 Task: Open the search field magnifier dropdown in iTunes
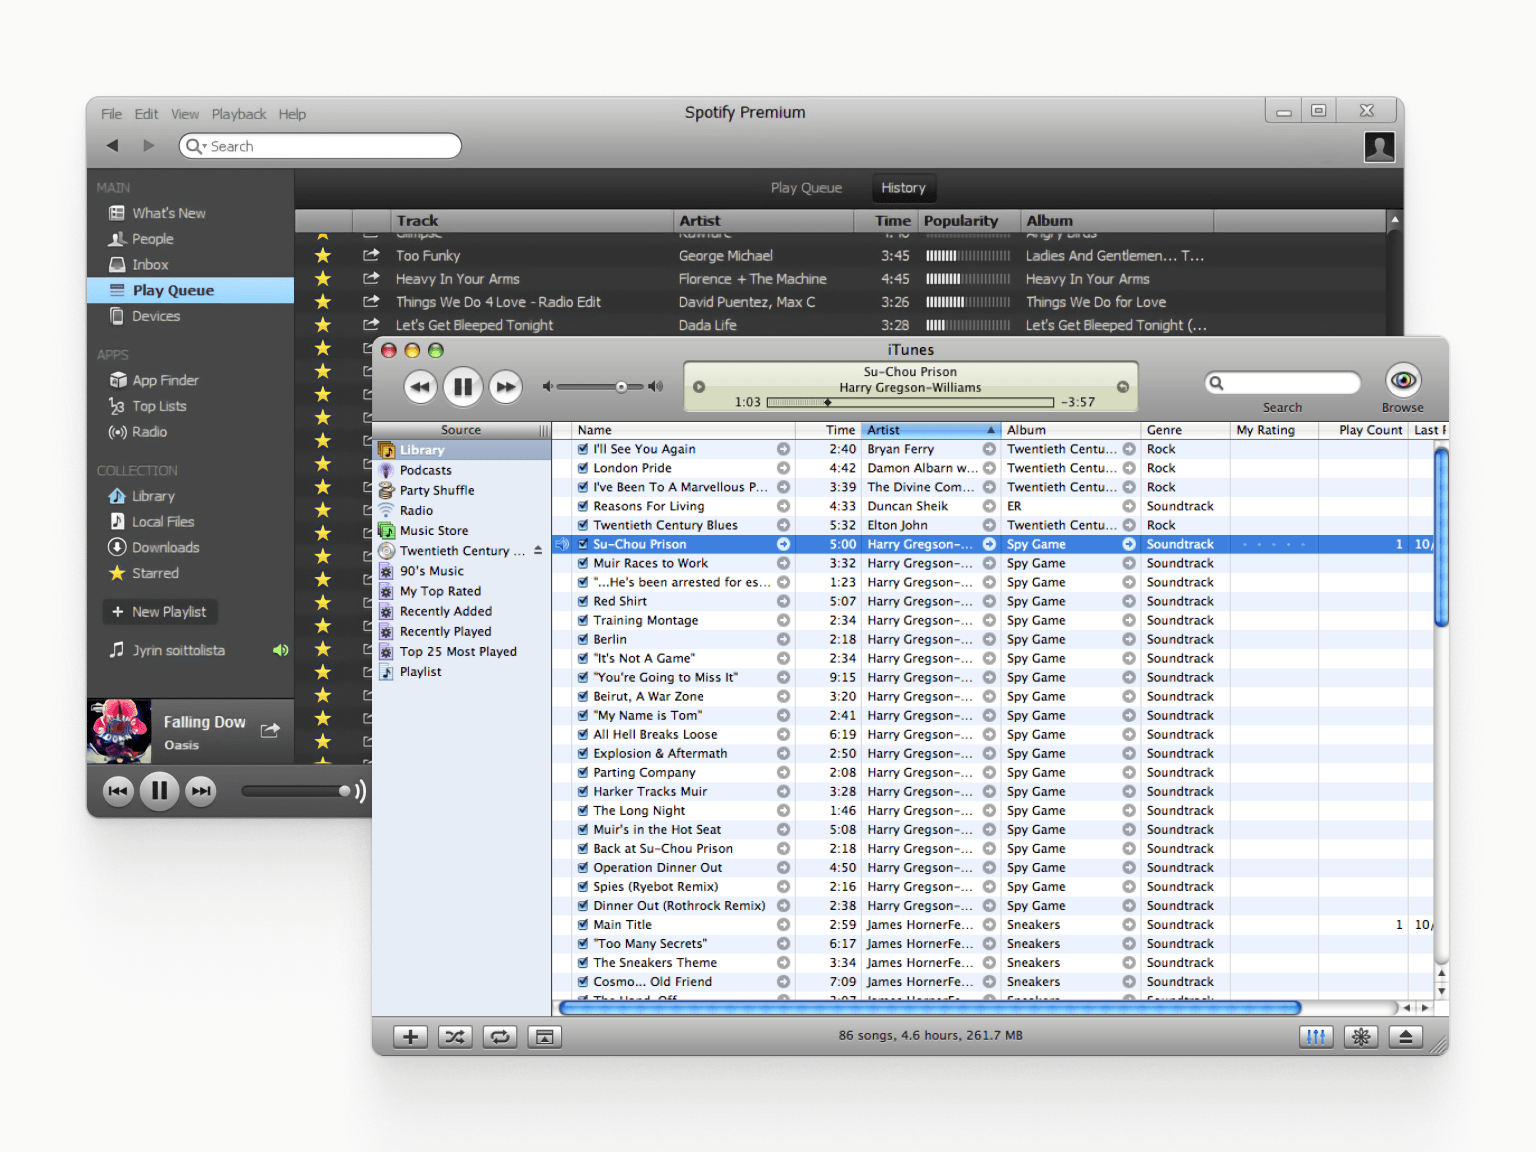[x=1217, y=383]
